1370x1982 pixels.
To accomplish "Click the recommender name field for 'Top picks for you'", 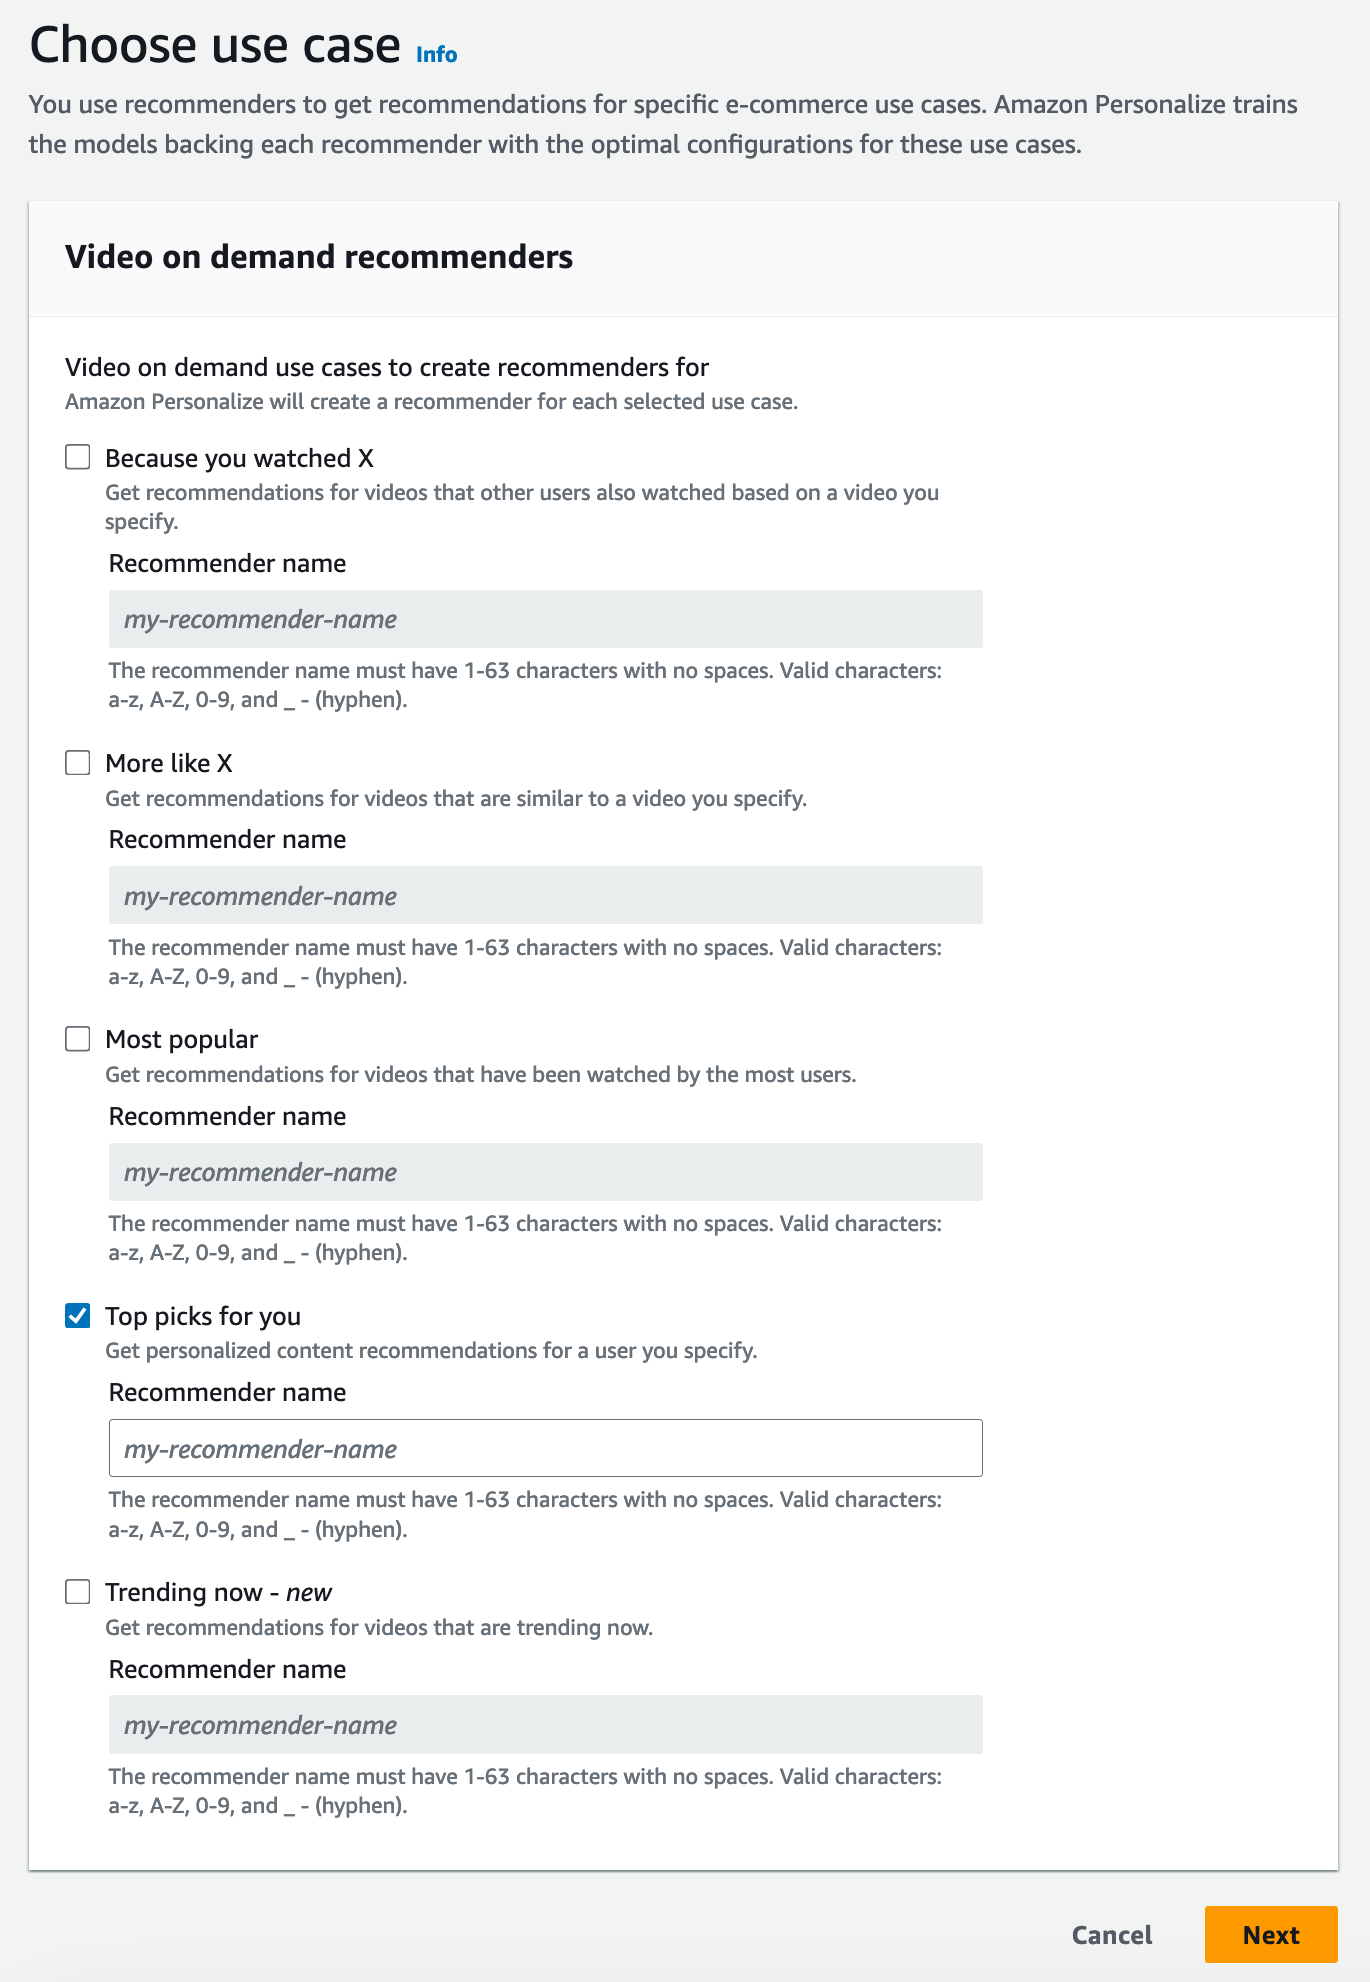I will pos(545,1447).
